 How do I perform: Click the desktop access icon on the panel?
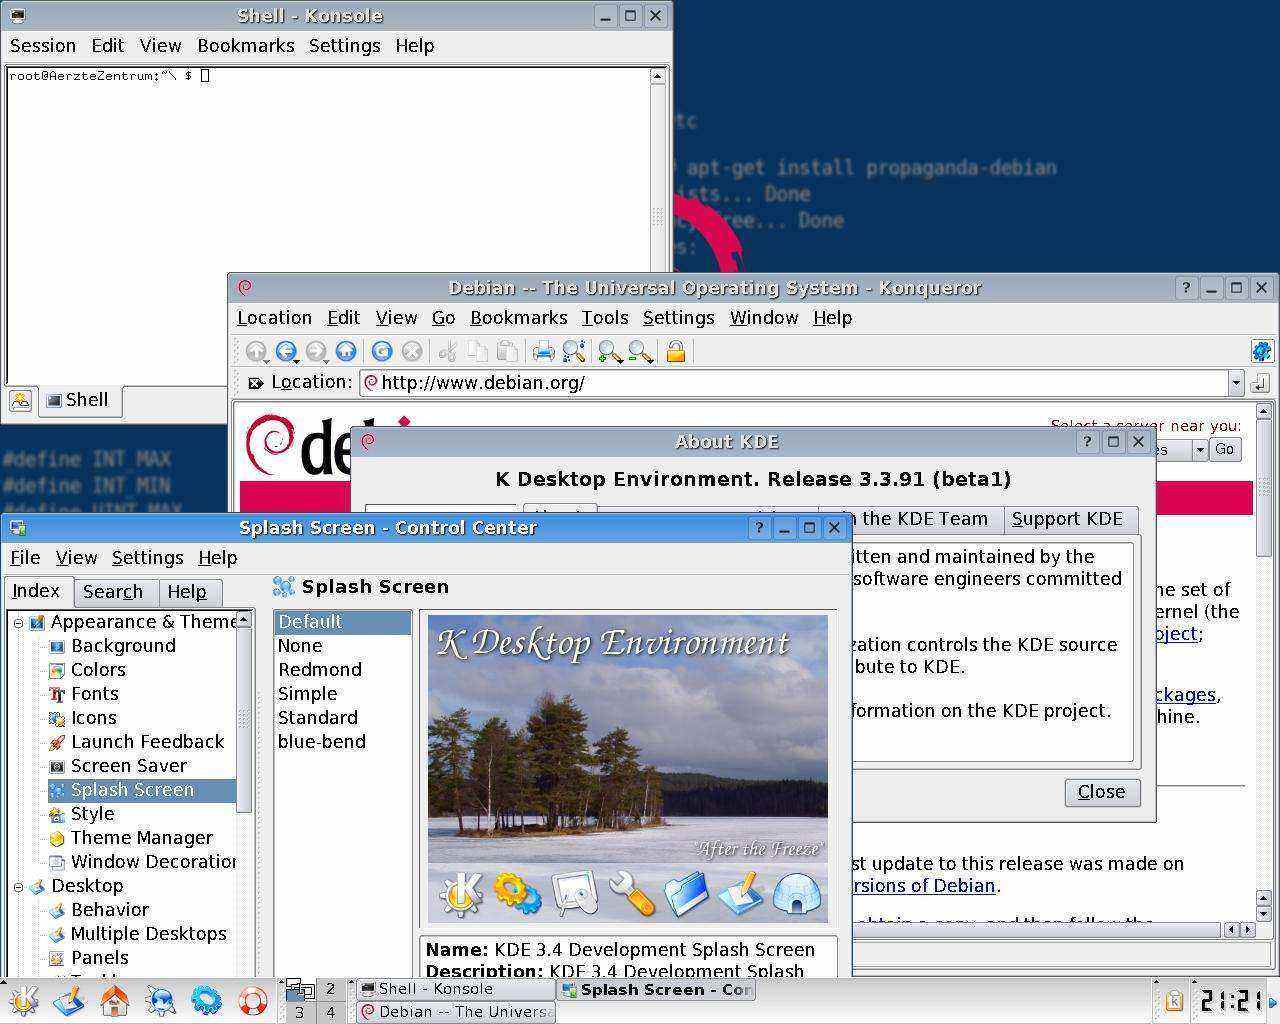pos(69,999)
